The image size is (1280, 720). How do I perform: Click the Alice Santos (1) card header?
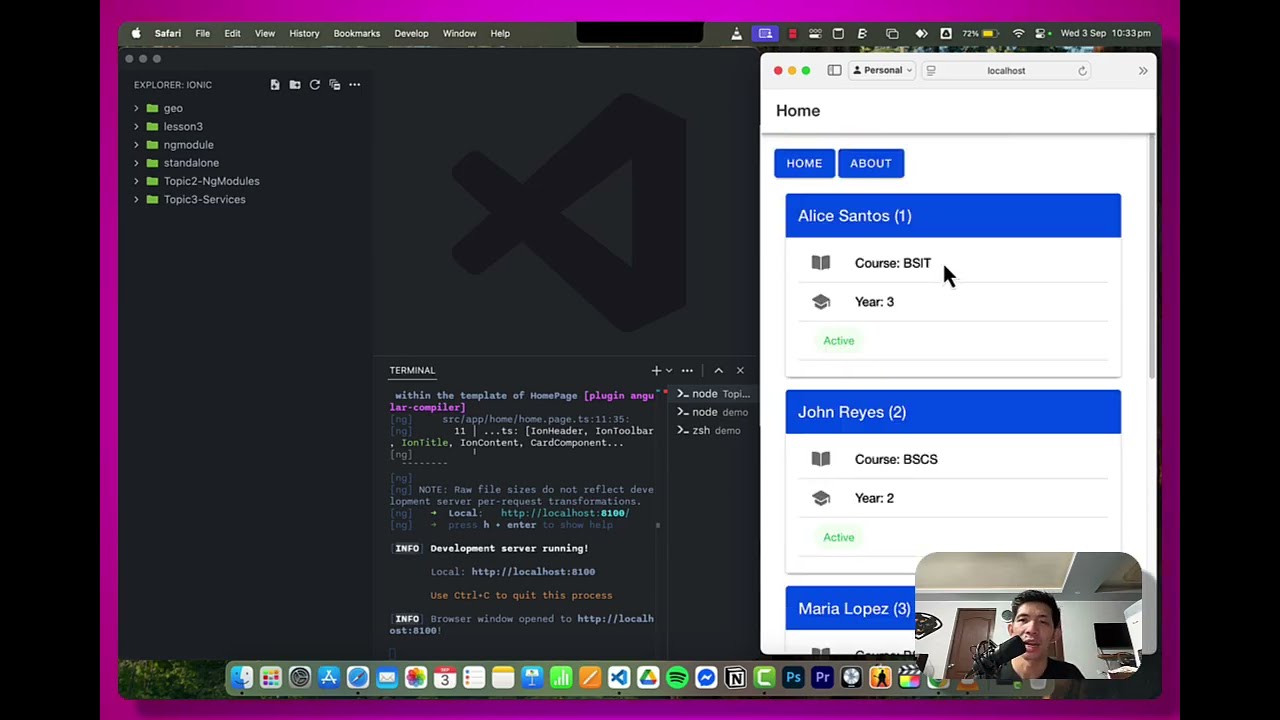(953, 216)
